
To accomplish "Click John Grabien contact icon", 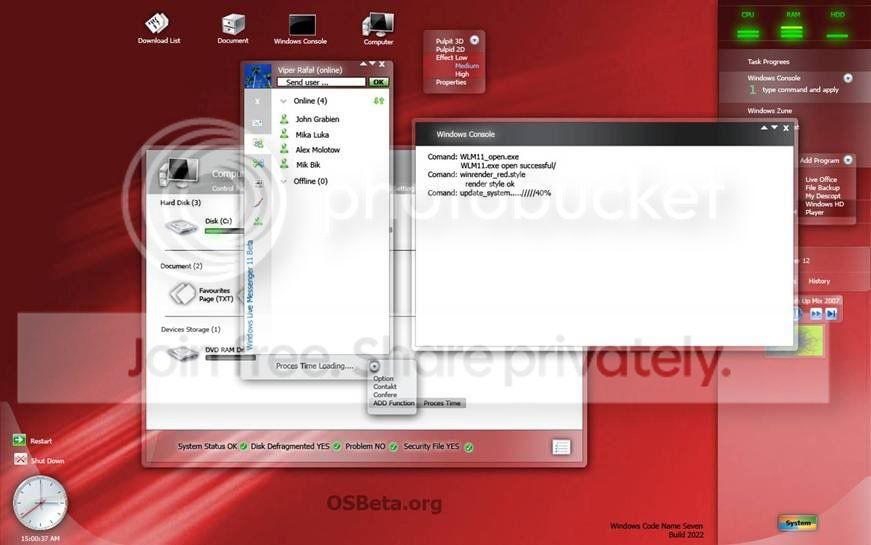I will pyautogui.click(x=284, y=119).
